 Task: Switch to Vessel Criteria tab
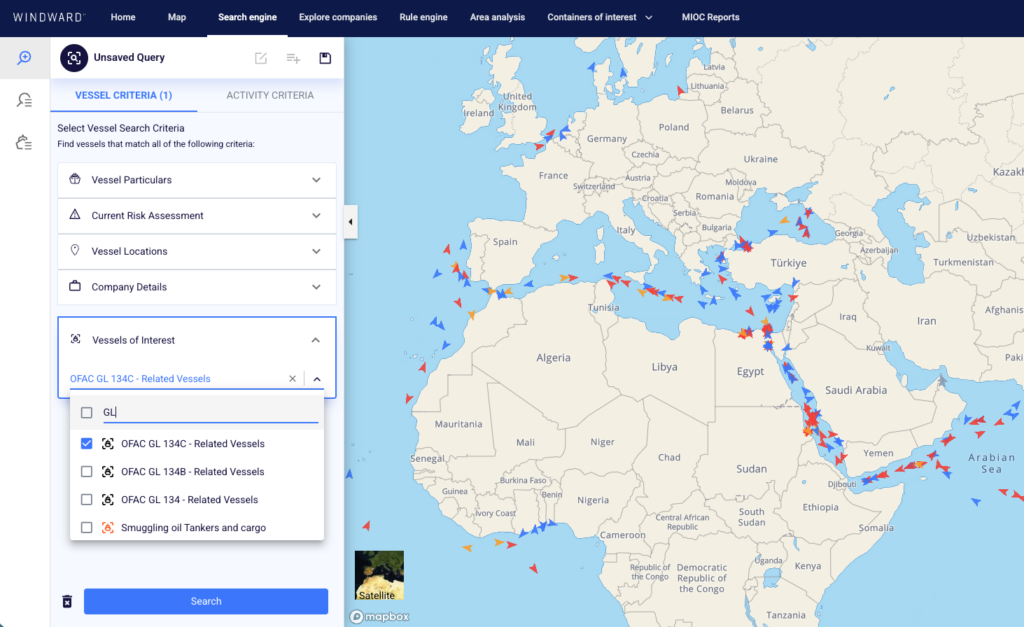click(x=123, y=95)
